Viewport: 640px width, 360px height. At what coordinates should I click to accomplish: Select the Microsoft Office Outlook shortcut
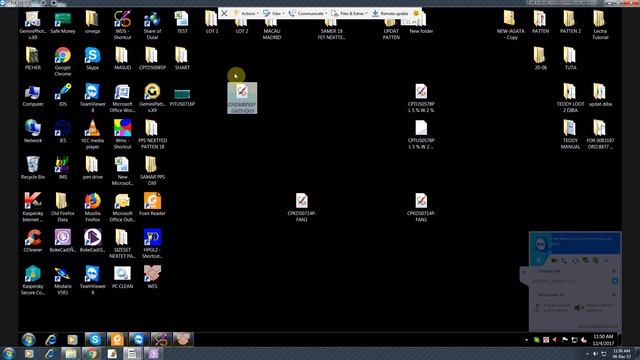click(122, 207)
